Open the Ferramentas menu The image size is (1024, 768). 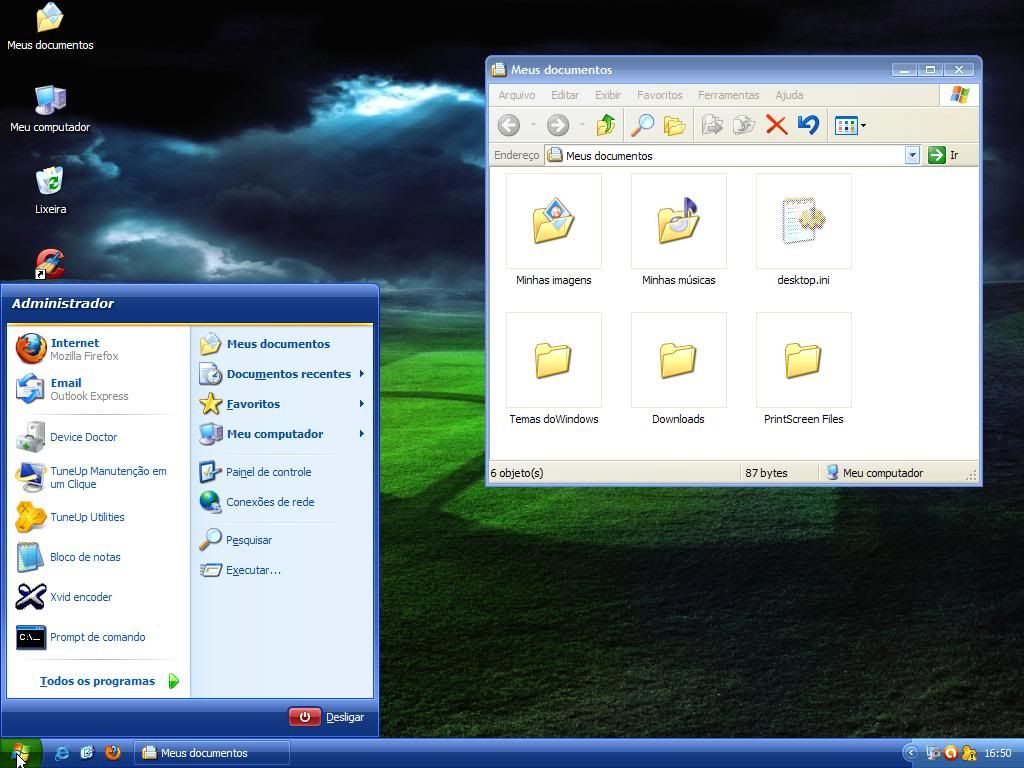pyautogui.click(x=728, y=95)
